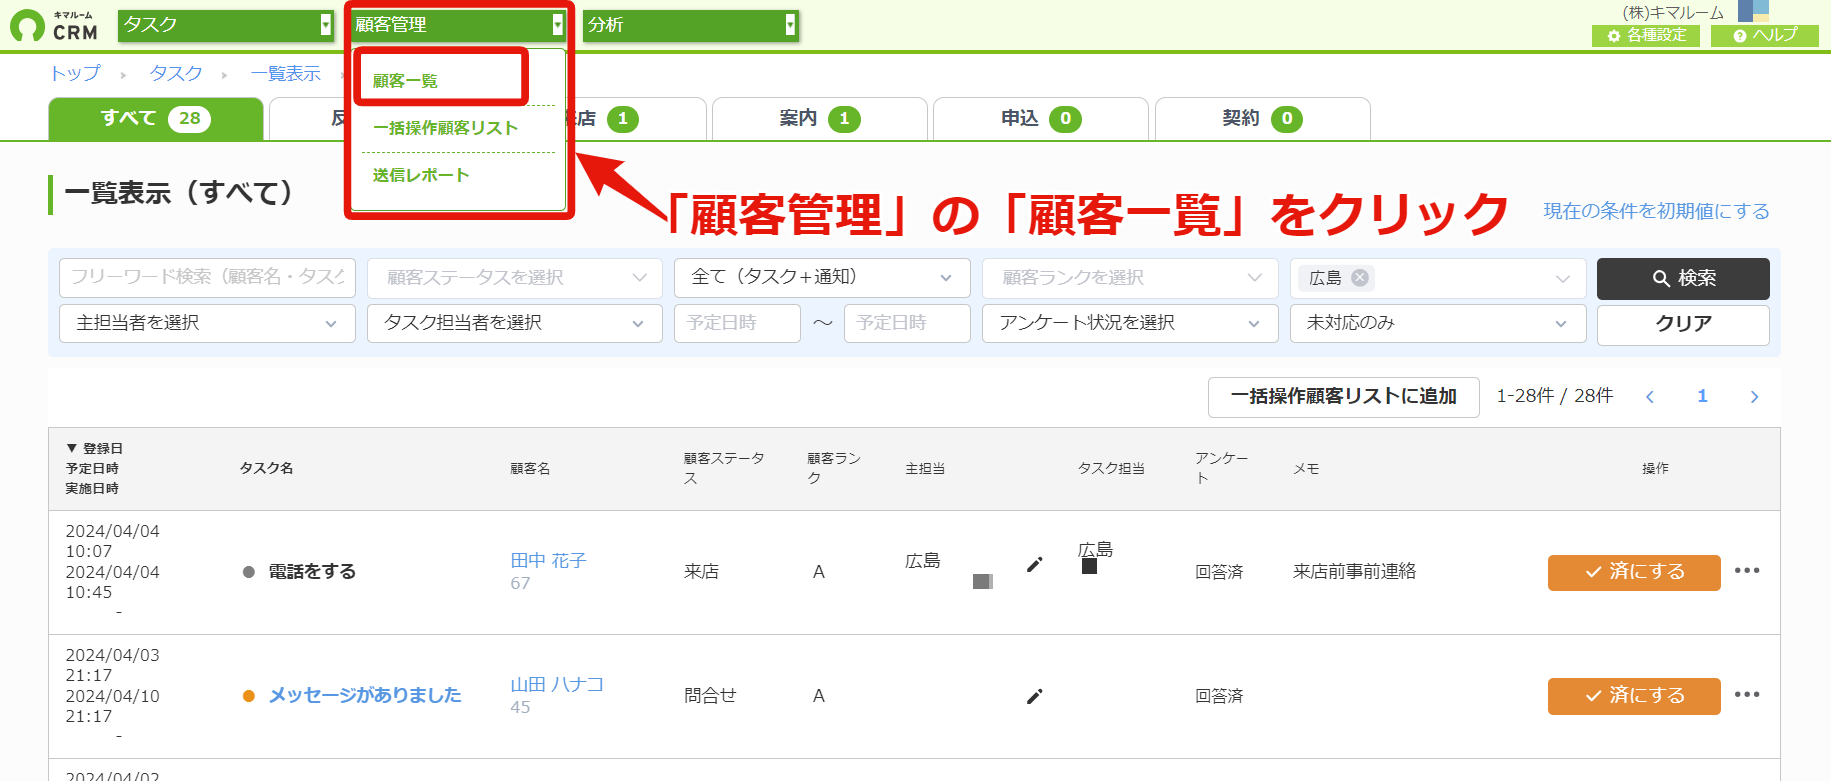Expand the 未対応のみ dropdown
This screenshot has height=781, width=1831.
coord(1438,323)
